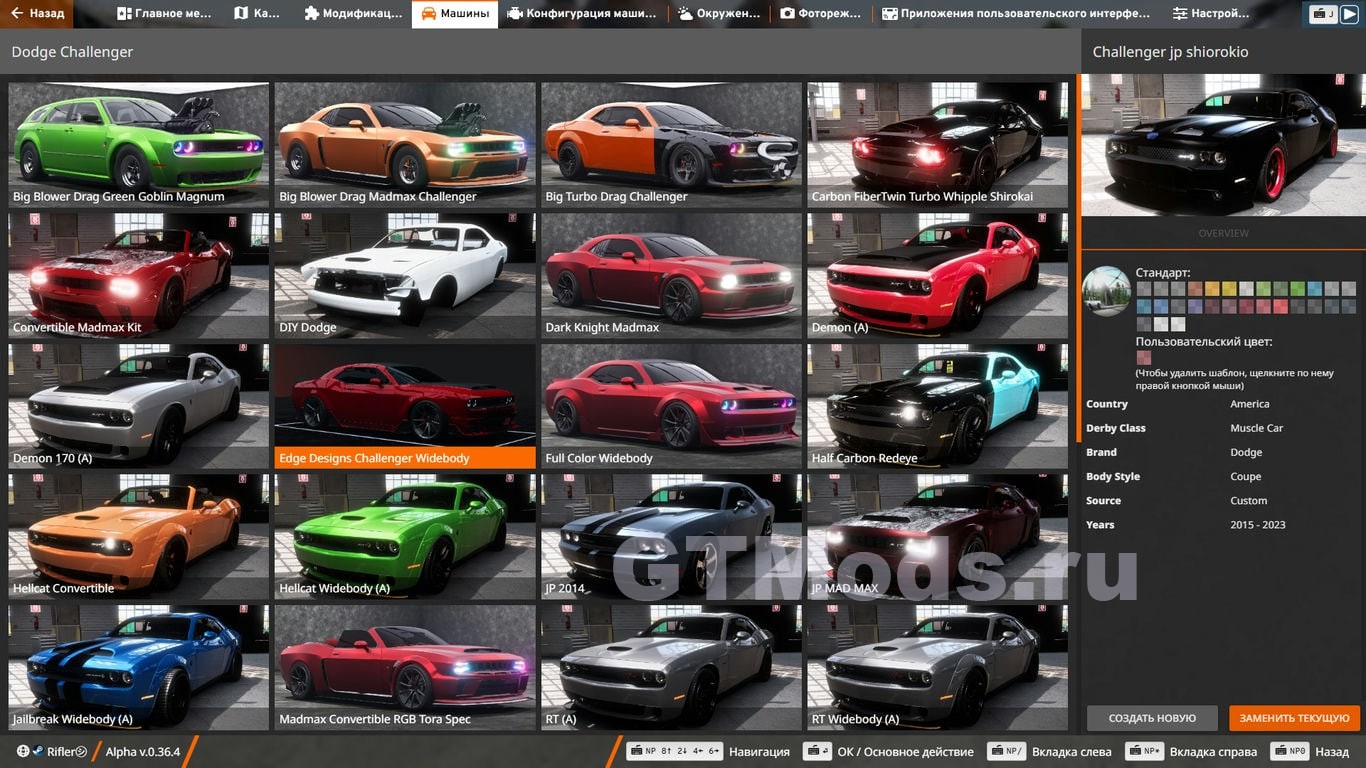Click the Dodge brand value
Screen dimensions: 1366x768
tap(1246, 452)
